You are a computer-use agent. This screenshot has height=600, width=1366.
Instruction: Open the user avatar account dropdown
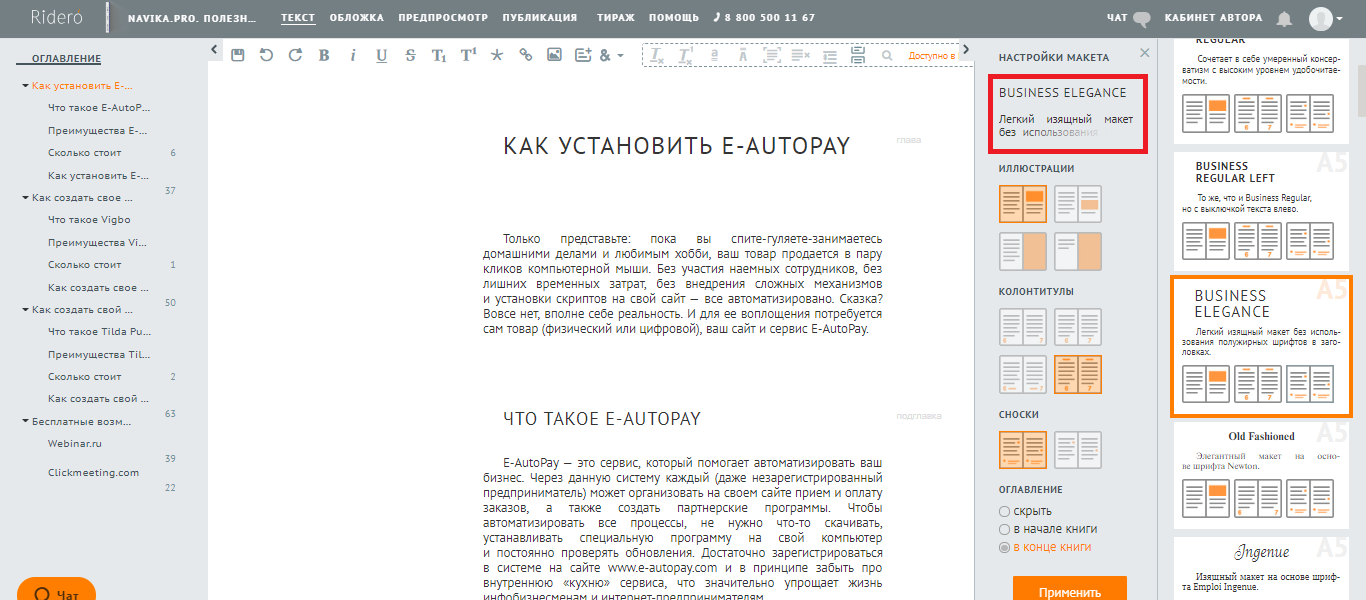[x=1327, y=19]
